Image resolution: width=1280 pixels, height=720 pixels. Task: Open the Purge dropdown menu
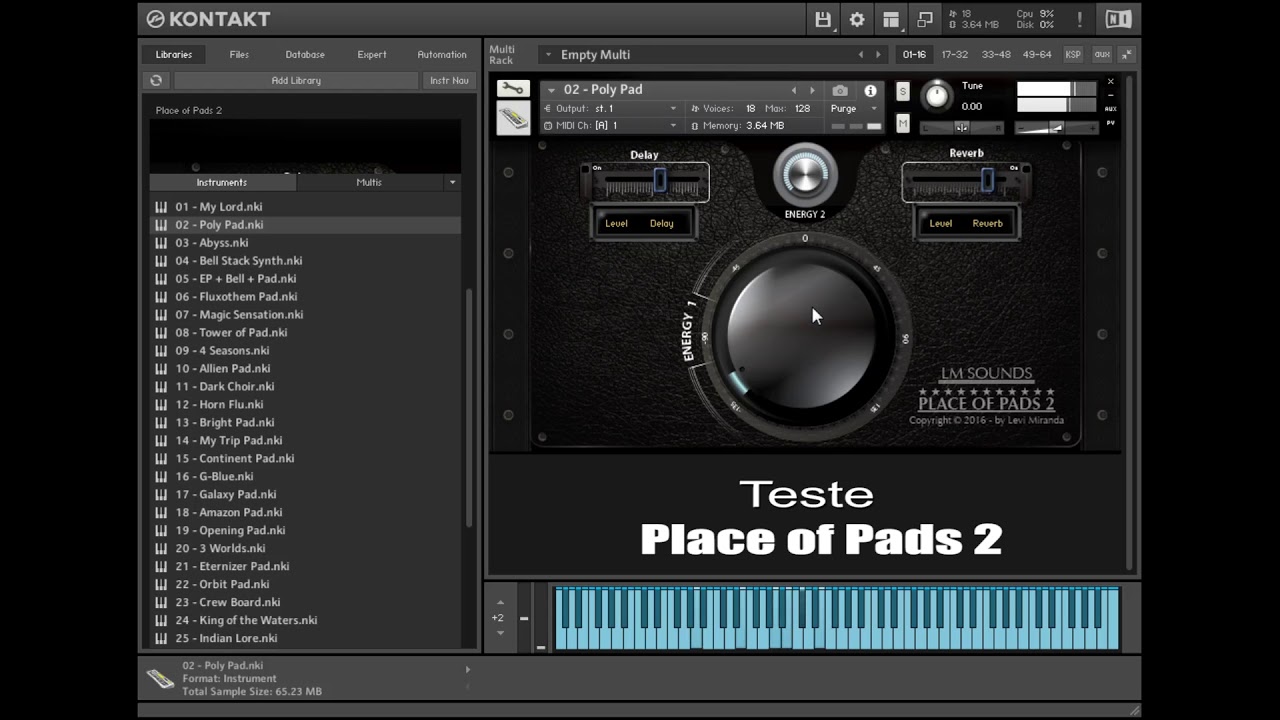854,108
